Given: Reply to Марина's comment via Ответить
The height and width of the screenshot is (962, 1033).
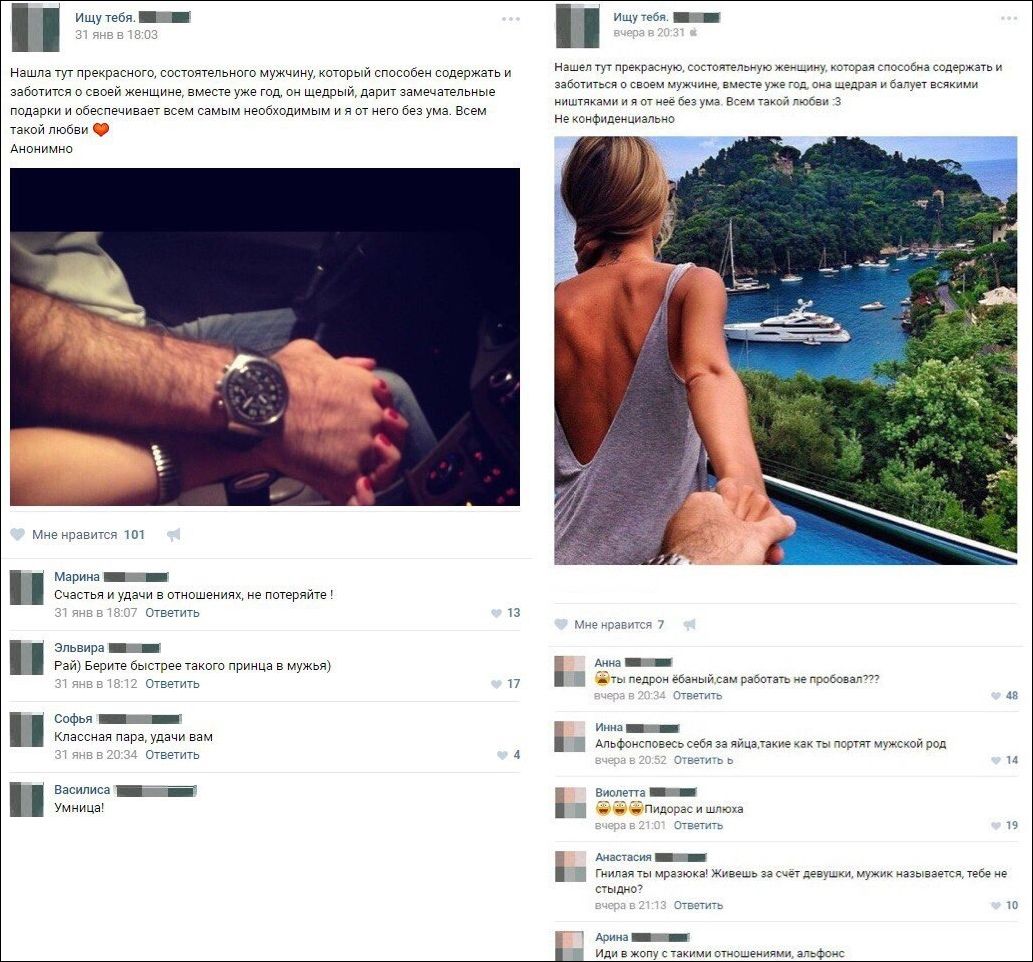Looking at the screenshot, I should point(172,613).
